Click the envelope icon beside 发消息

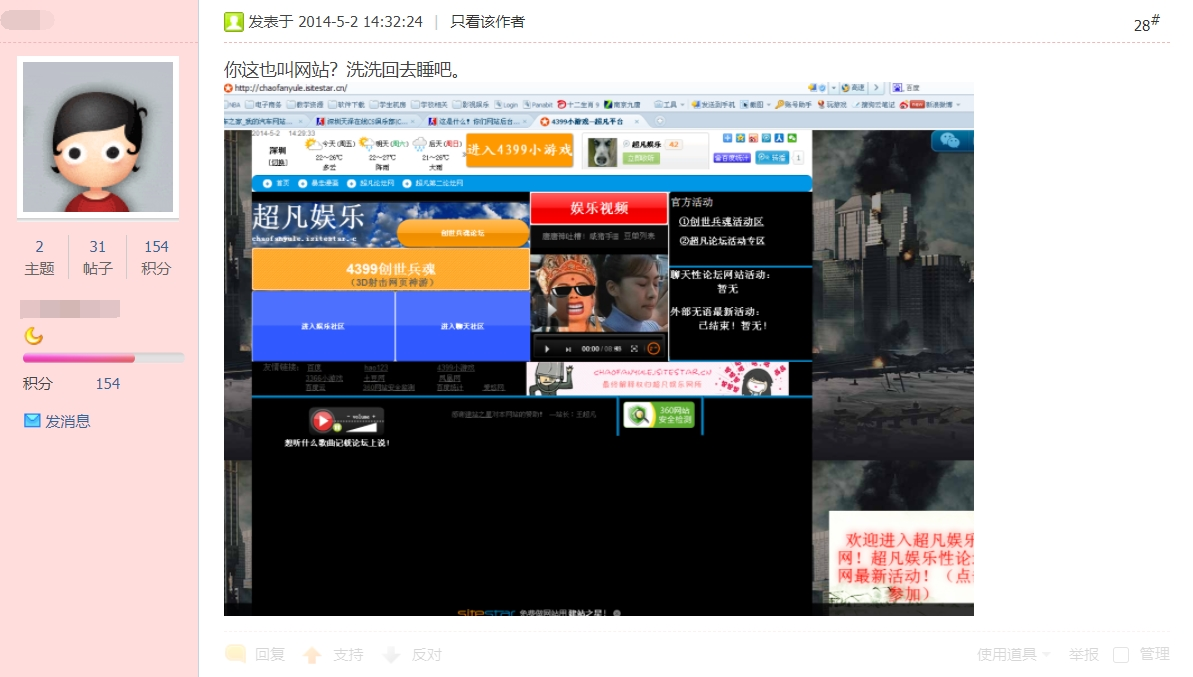[x=32, y=421]
